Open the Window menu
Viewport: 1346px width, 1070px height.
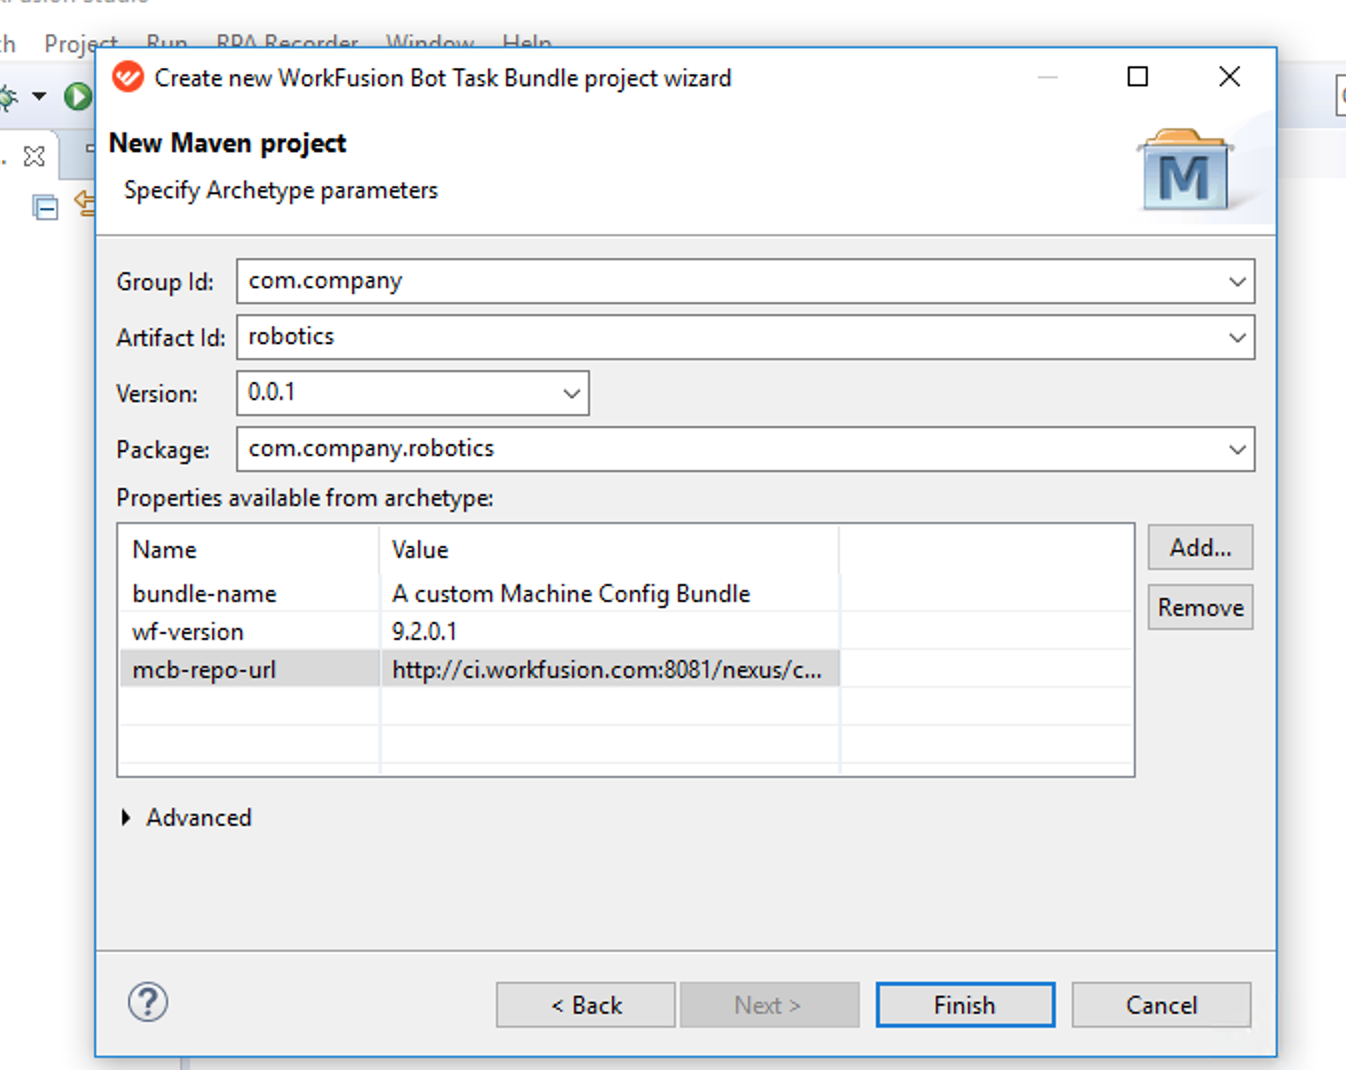pos(430,44)
